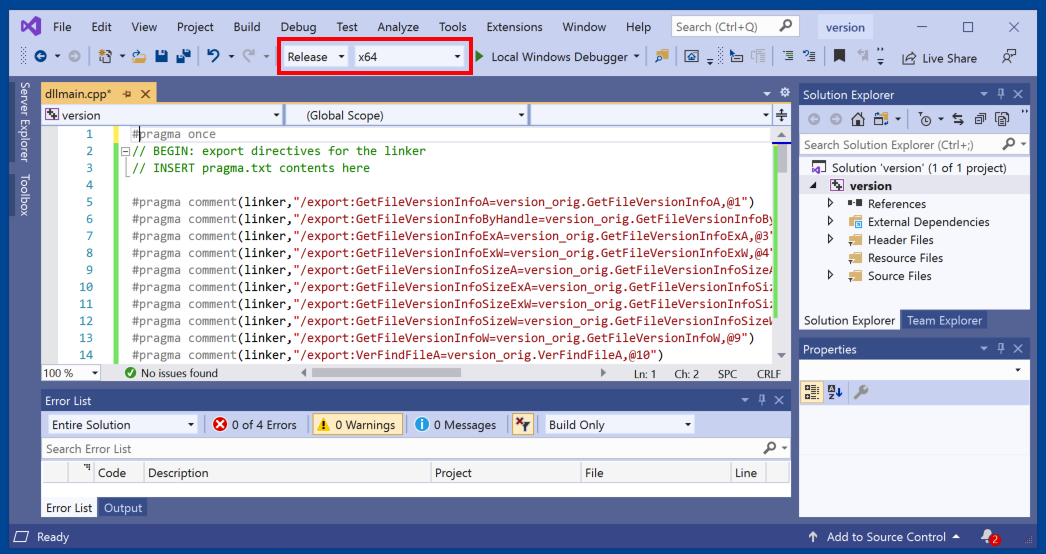
Task: Expand the Source Files folder node
Action: [830, 276]
